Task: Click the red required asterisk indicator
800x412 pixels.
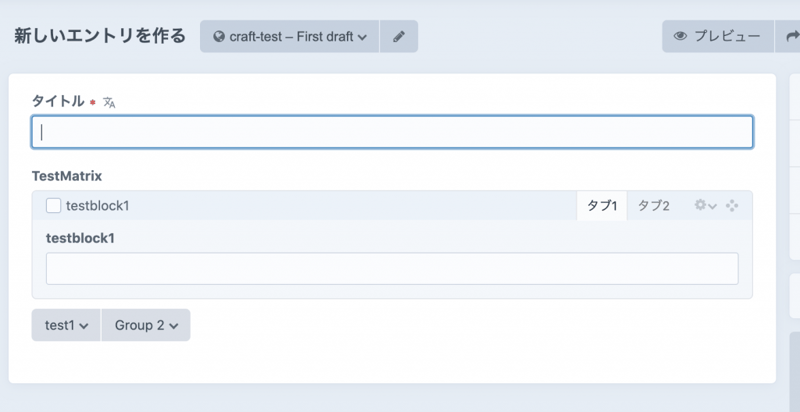Action: point(93,102)
